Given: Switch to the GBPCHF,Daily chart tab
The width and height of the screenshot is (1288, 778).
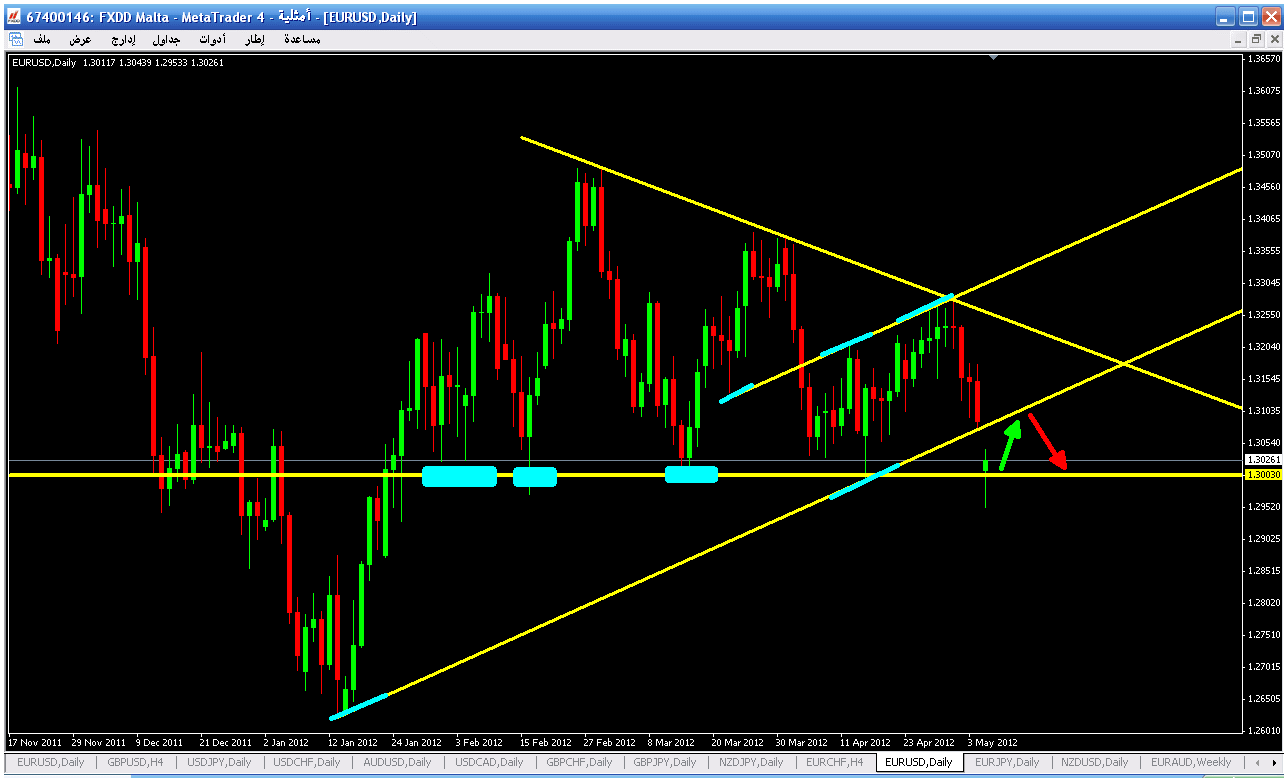Looking at the screenshot, I should coord(578,762).
